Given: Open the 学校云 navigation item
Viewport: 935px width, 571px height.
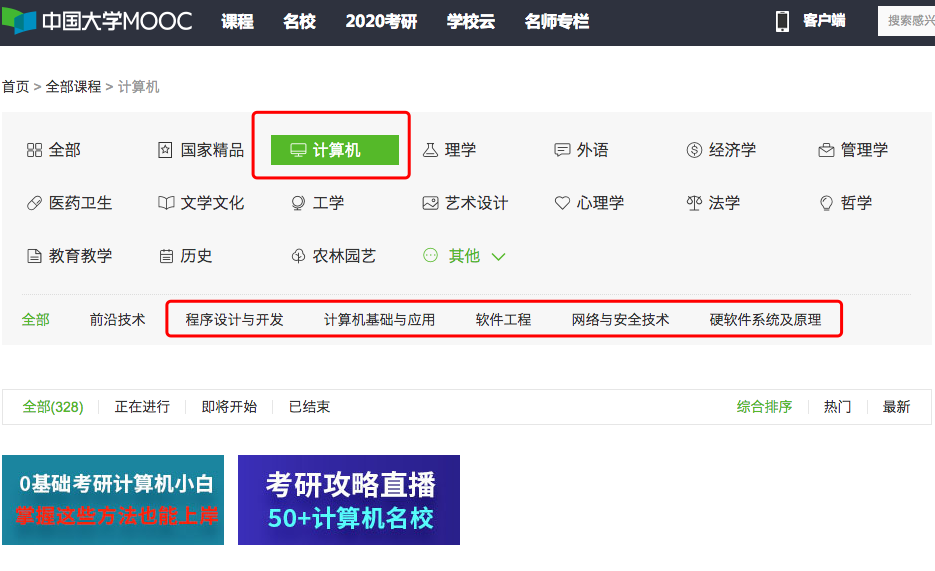Looking at the screenshot, I should click(471, 21).
